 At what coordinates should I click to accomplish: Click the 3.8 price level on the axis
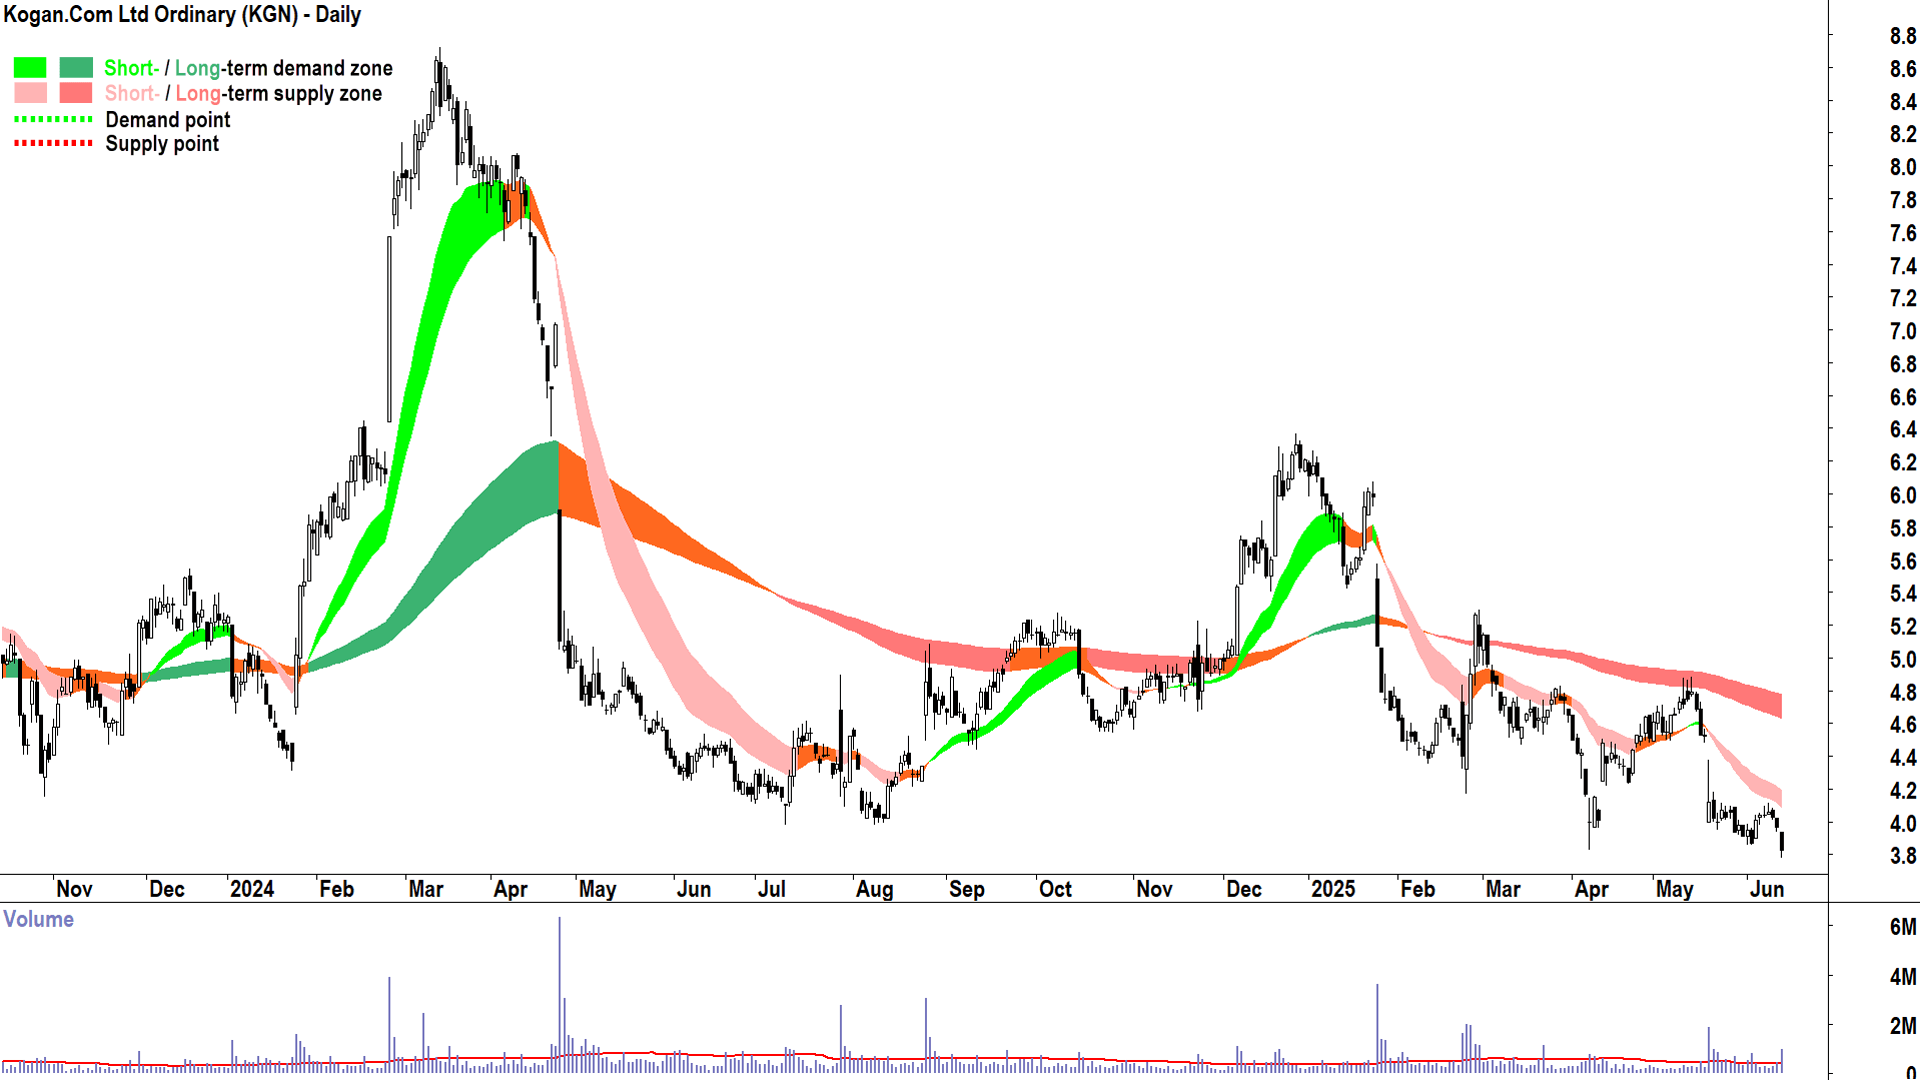(x=1902, y=856)
